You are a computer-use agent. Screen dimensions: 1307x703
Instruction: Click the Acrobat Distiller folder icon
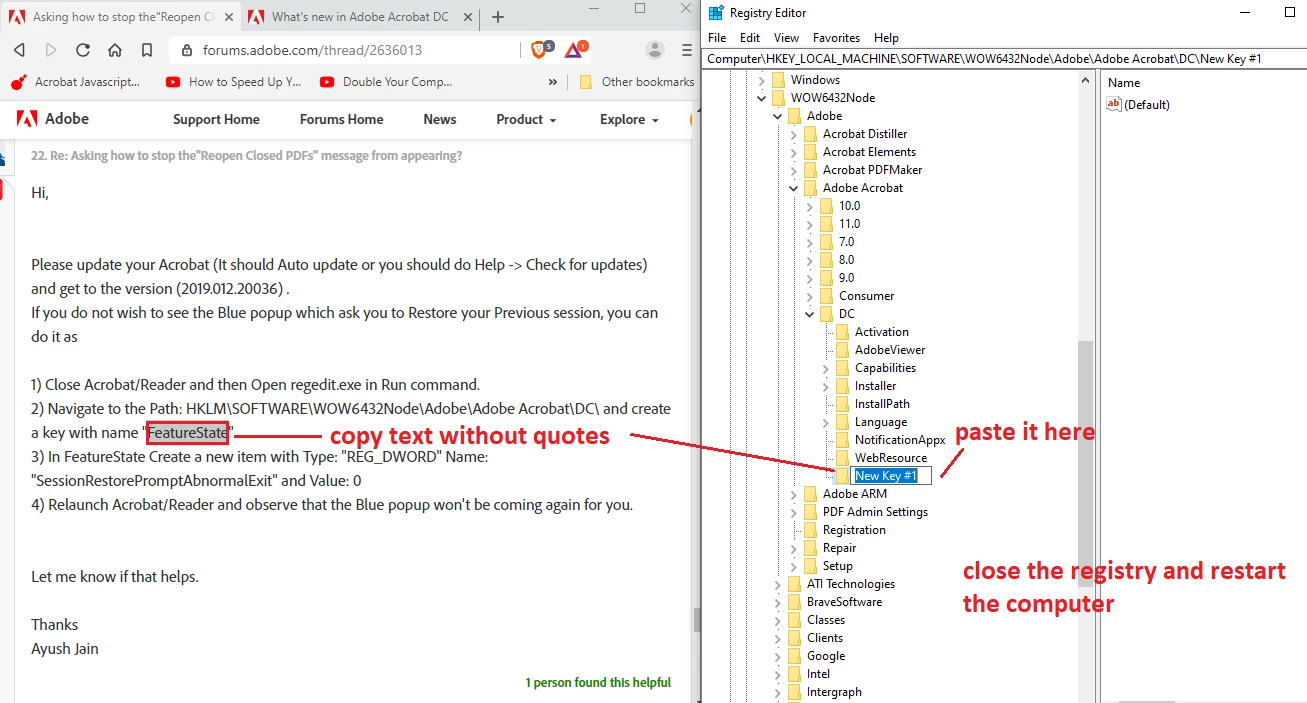pos(811,134)
